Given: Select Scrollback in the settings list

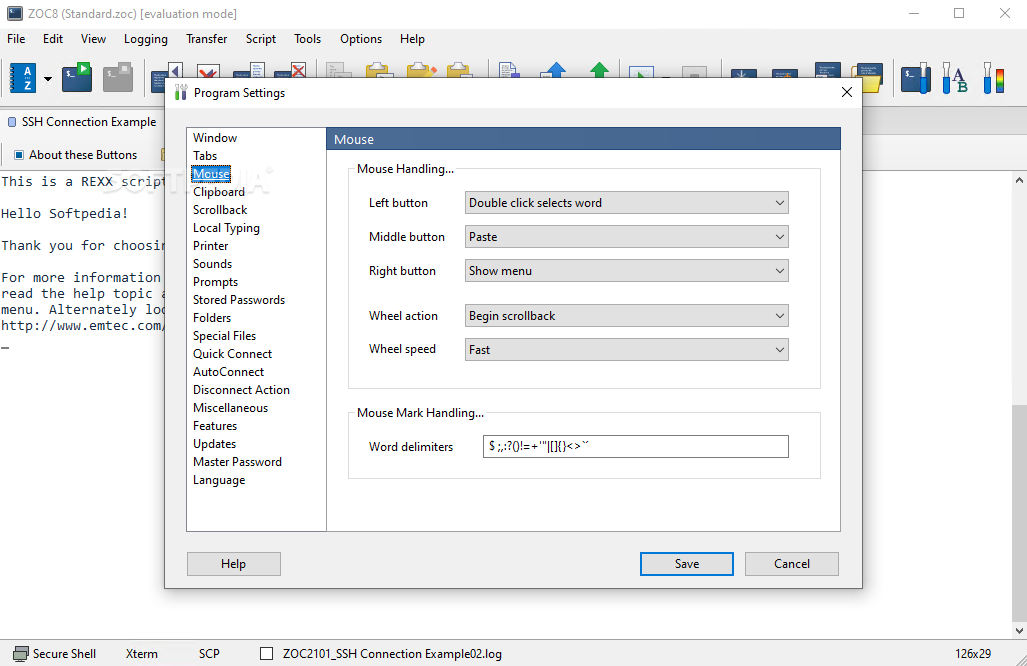Looking at the screenshot, I should pyautogui.click(x=220, y=210).
